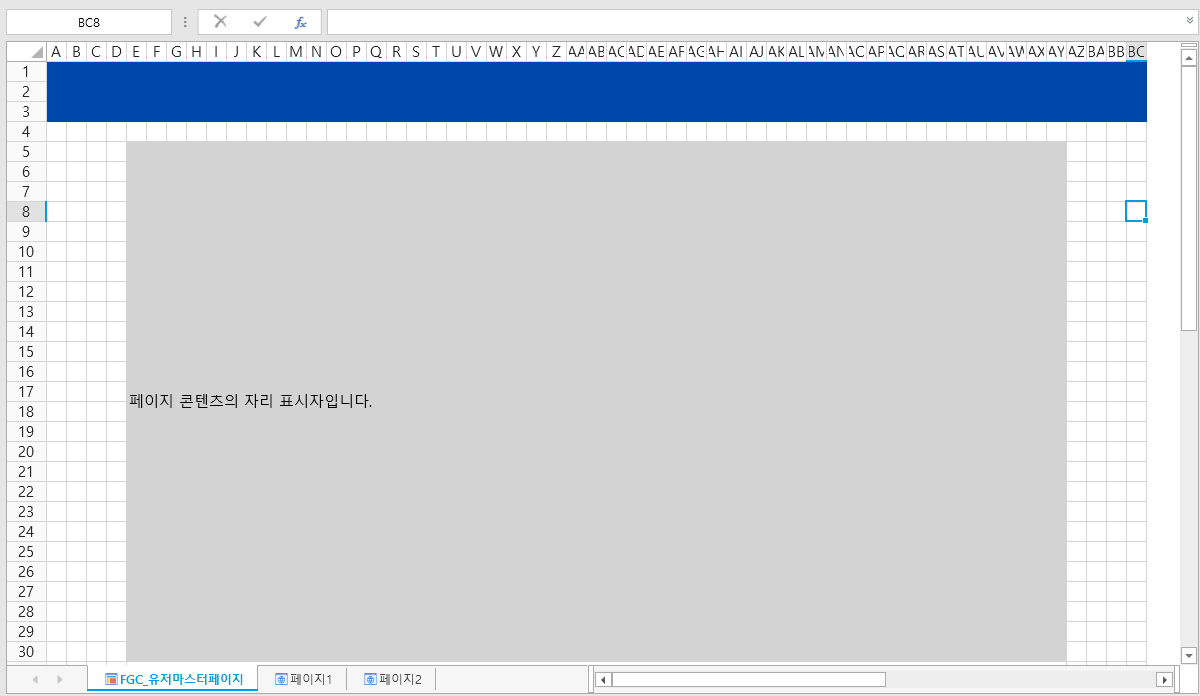Click the three-dot name box resize handle

tap(185, 22)
